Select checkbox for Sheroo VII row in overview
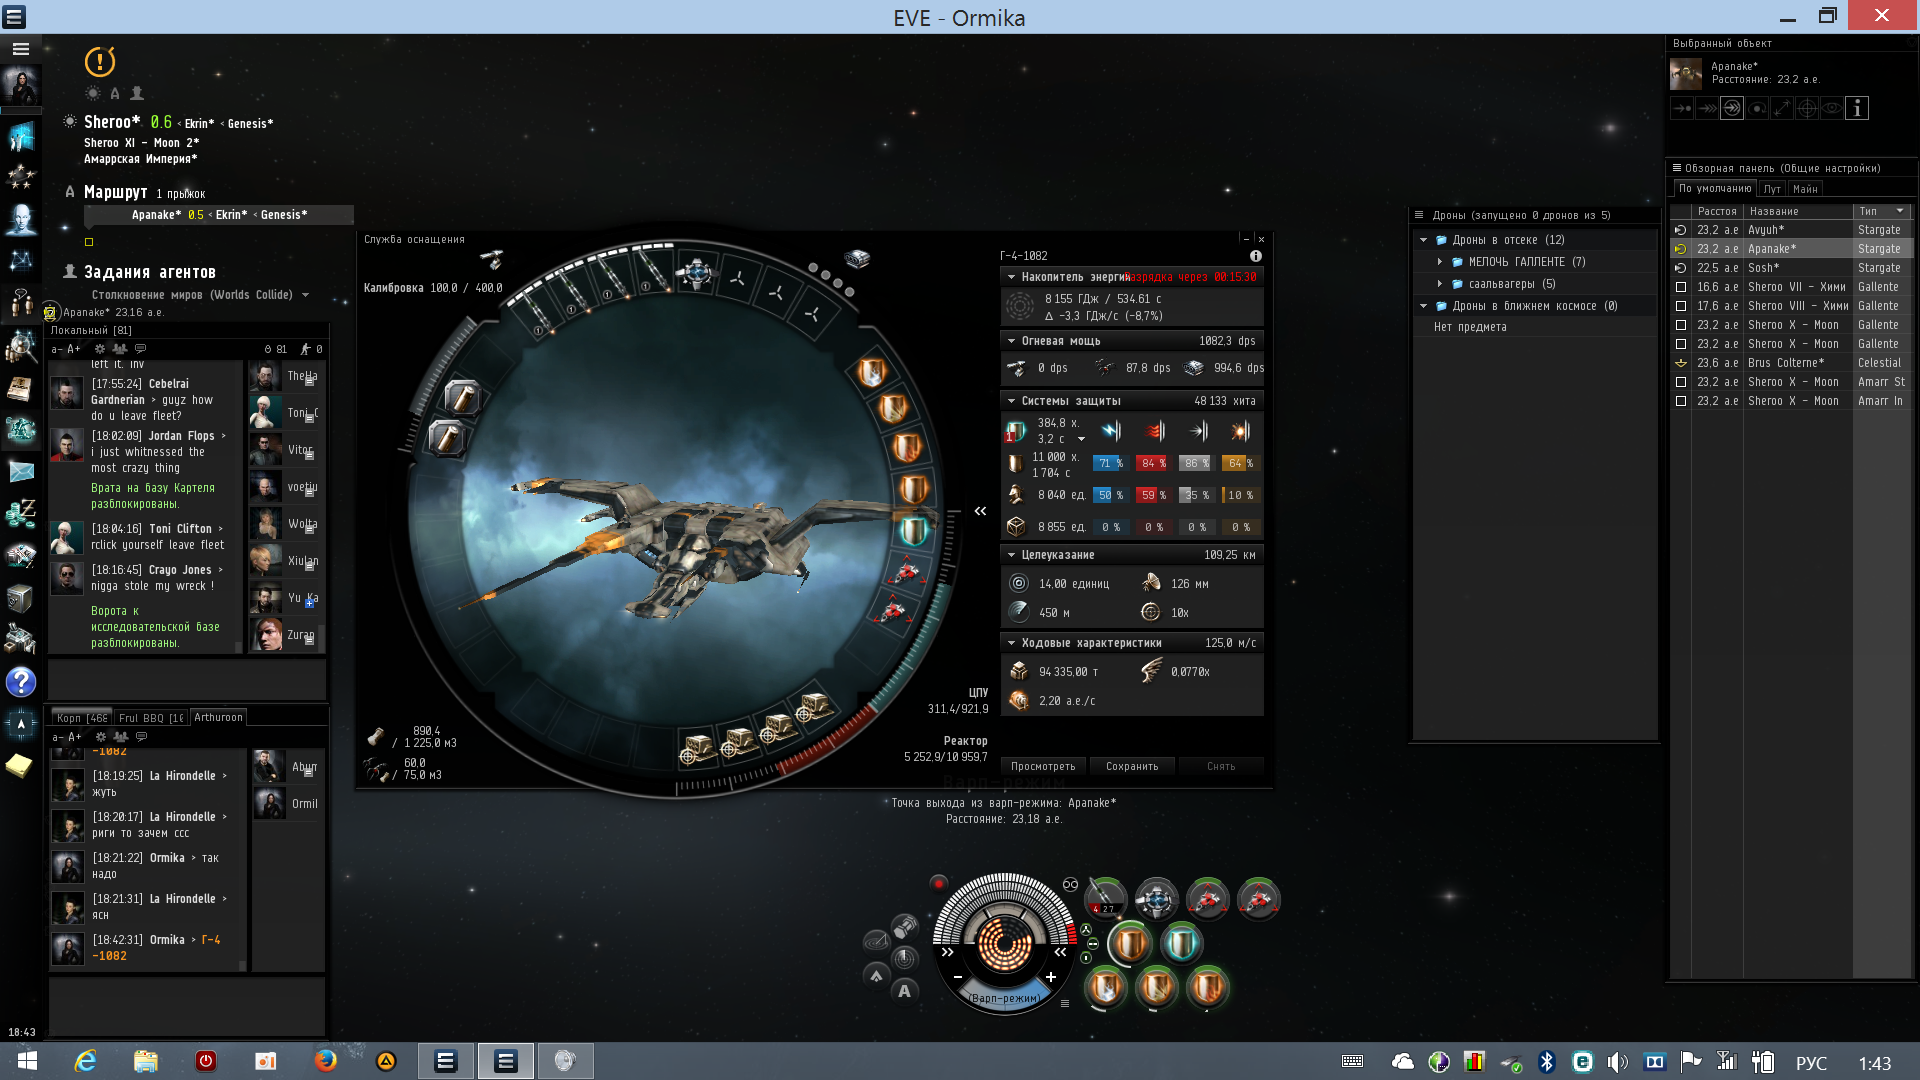This screenshot has width=1920, height=1080. pos(1681,287)
